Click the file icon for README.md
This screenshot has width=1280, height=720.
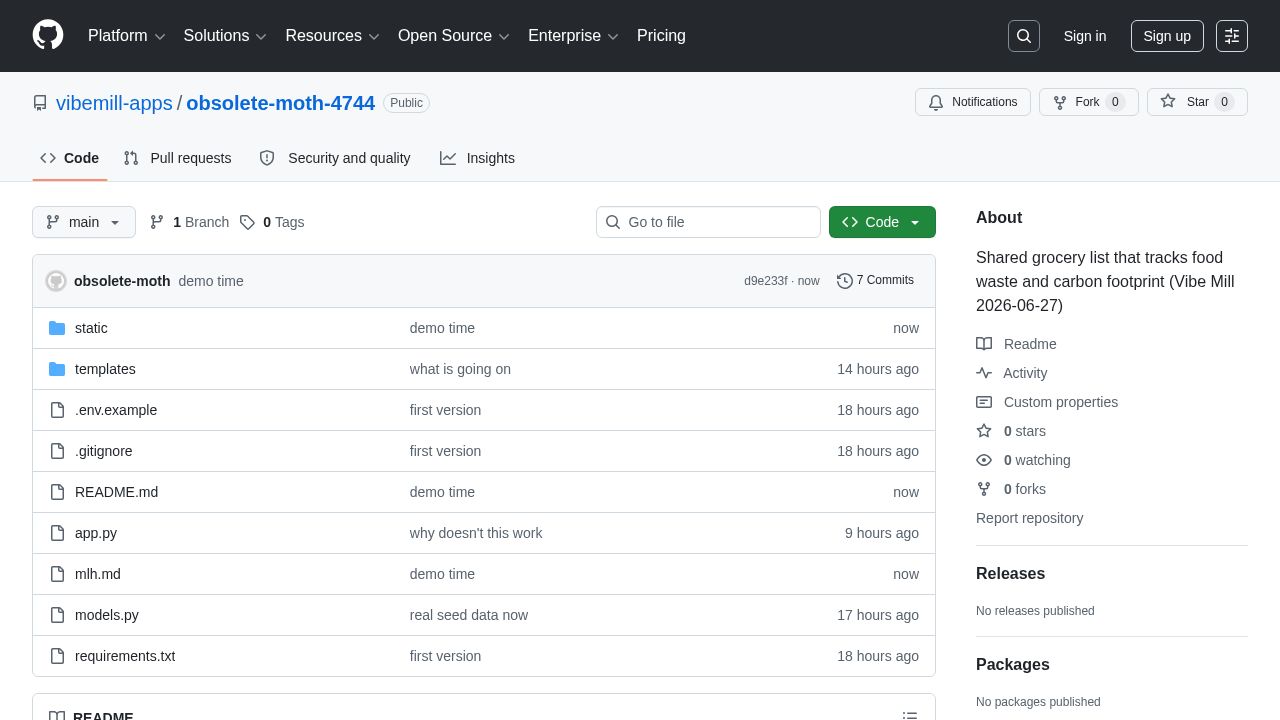[x=57, y=492]
